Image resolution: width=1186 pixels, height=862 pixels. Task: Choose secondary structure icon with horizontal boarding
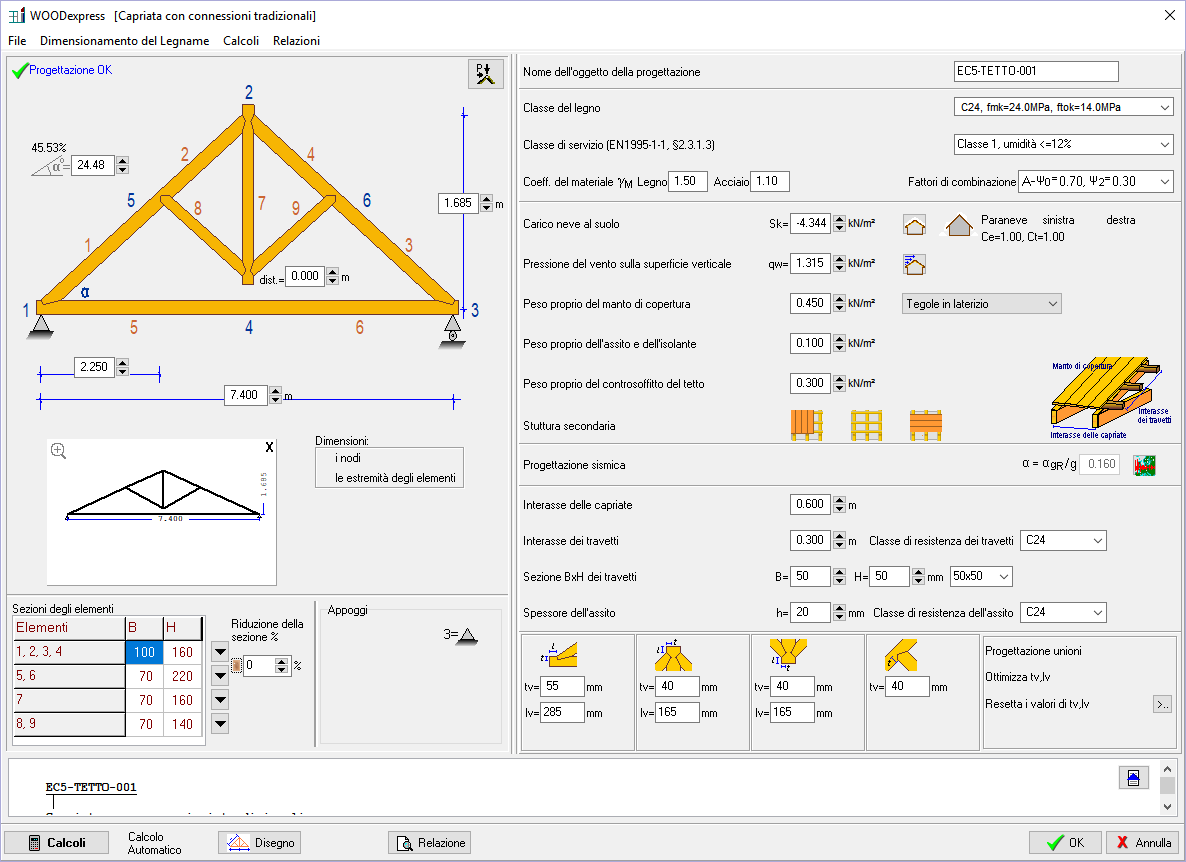[926, 425]
